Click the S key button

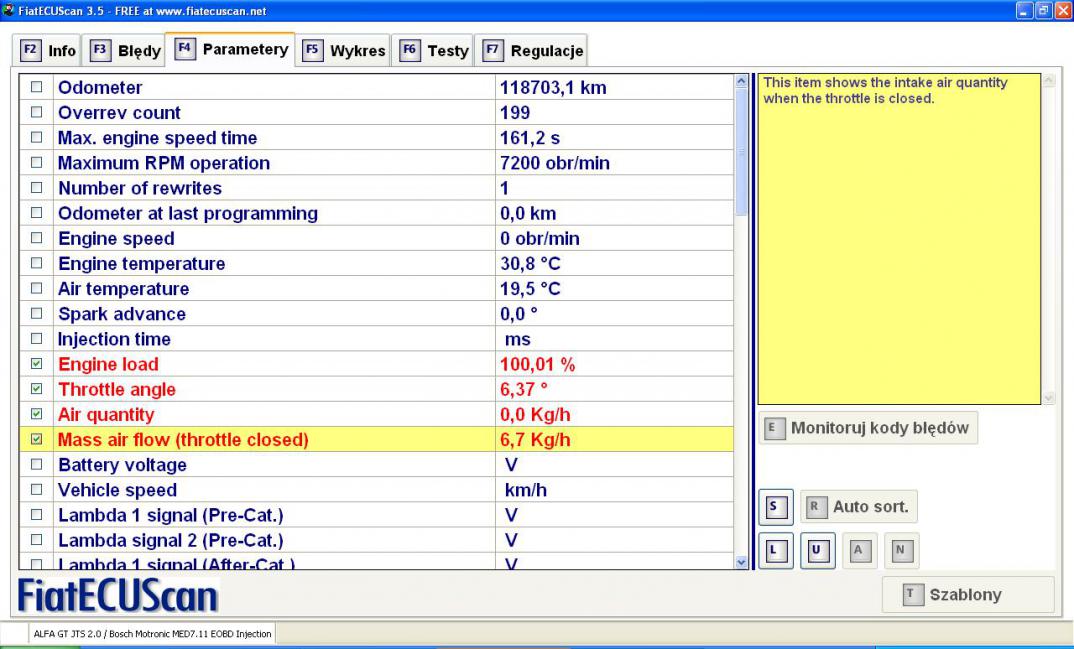[776, 507]
